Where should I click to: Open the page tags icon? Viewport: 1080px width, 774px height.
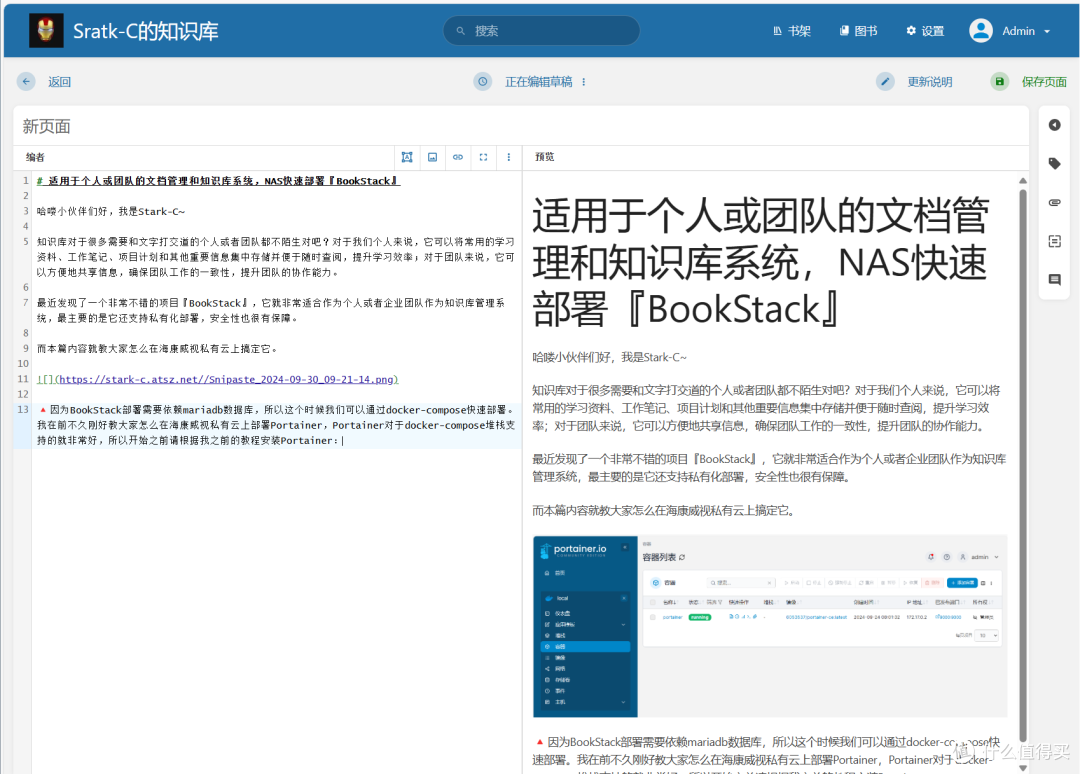point(1055,163)
